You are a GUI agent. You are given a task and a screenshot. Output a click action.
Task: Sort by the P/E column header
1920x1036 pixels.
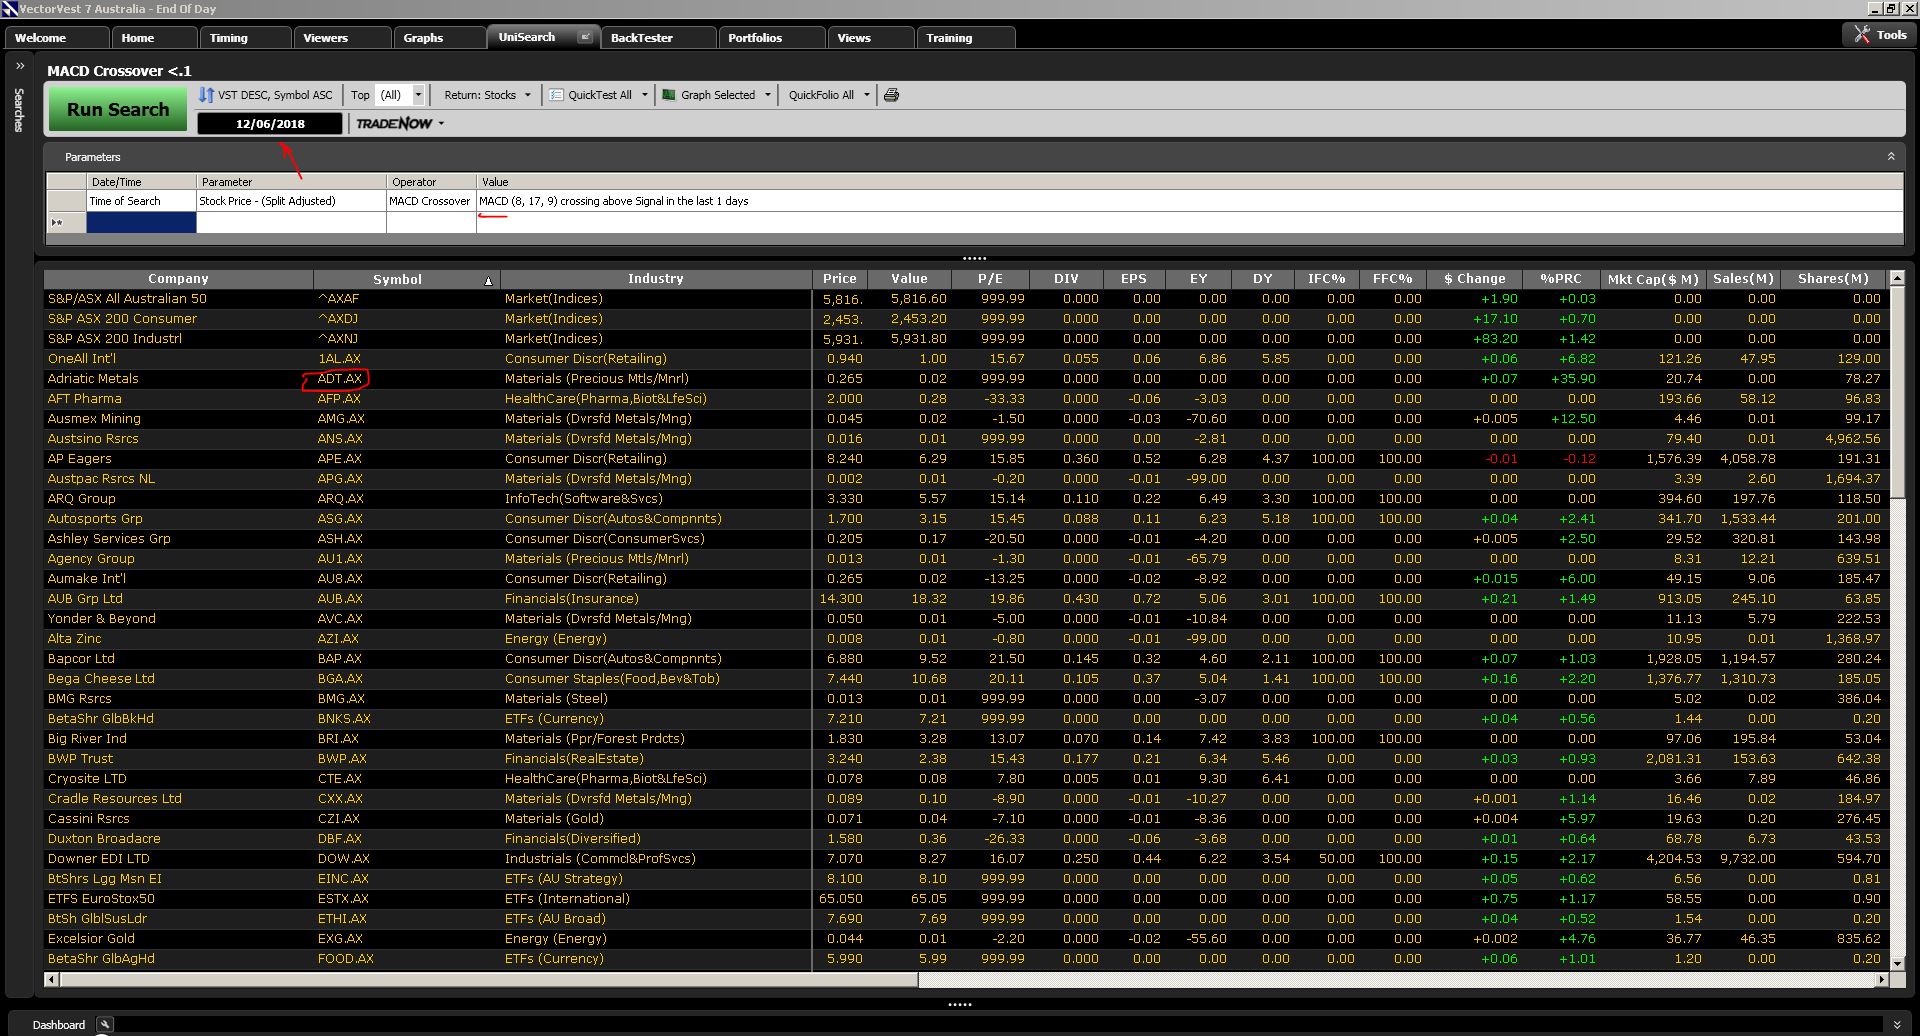click(990, 279)
